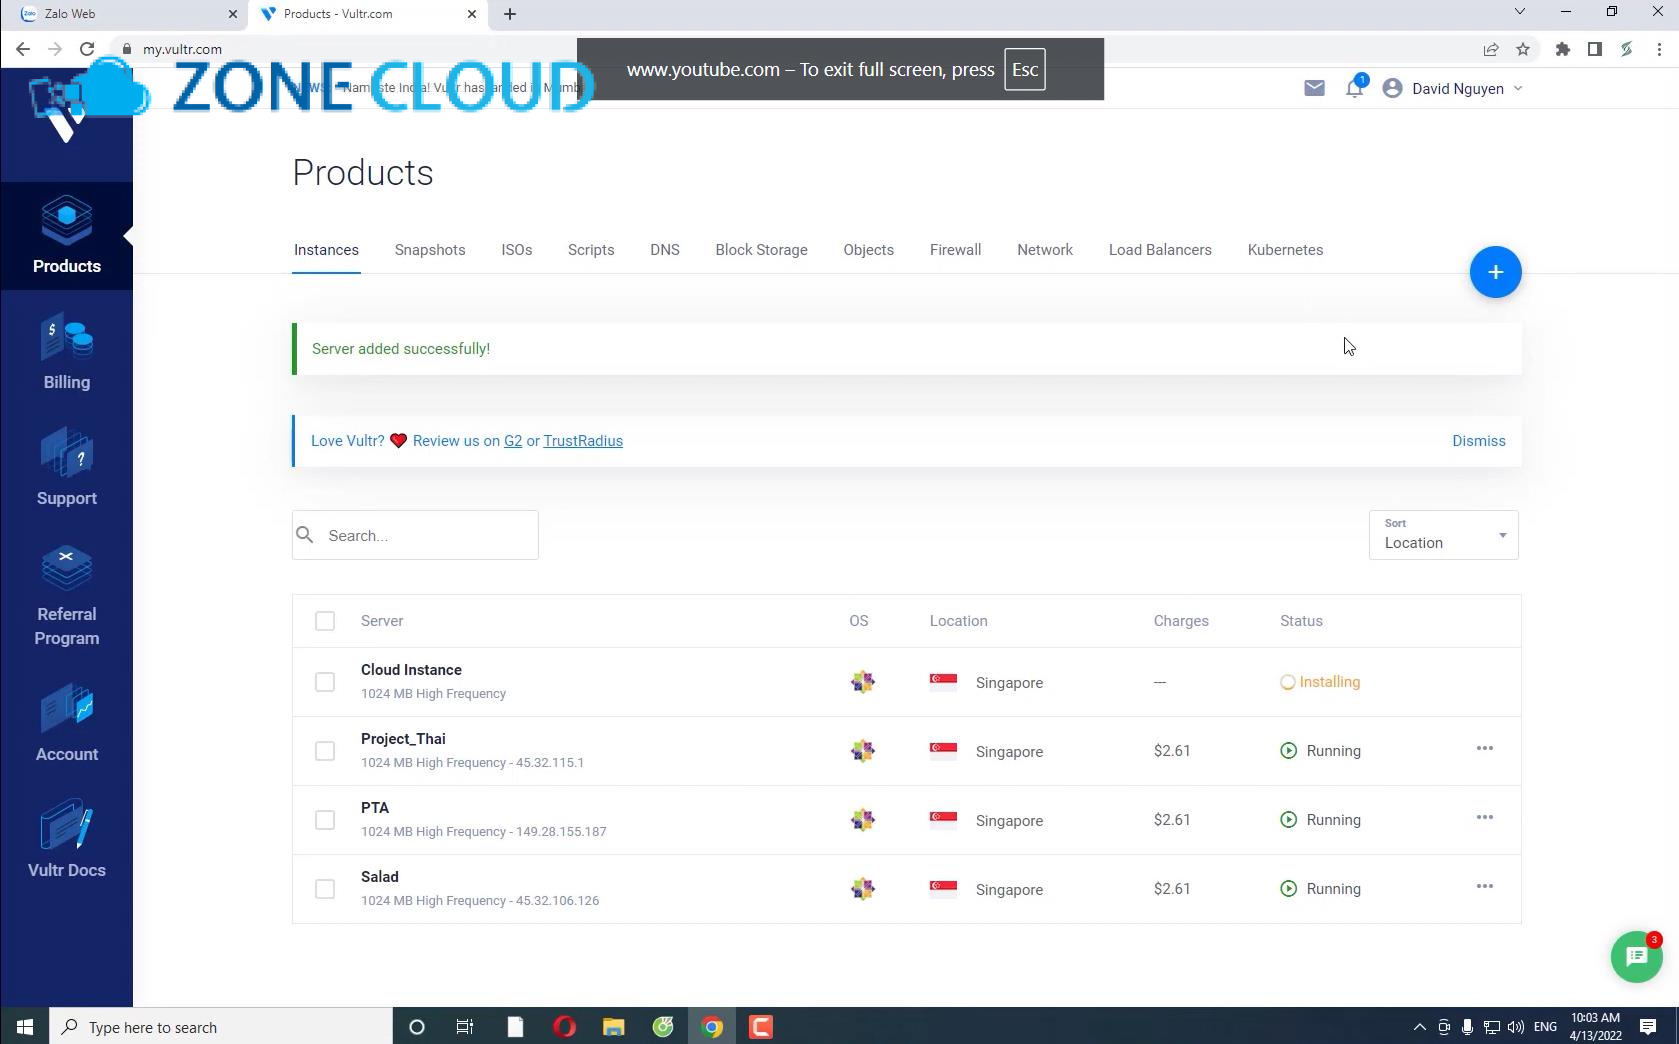Image resolution: width=1679 pixels, height=1044 pixels.
Task: Open the Referral Program page
Action: [66, 595]
